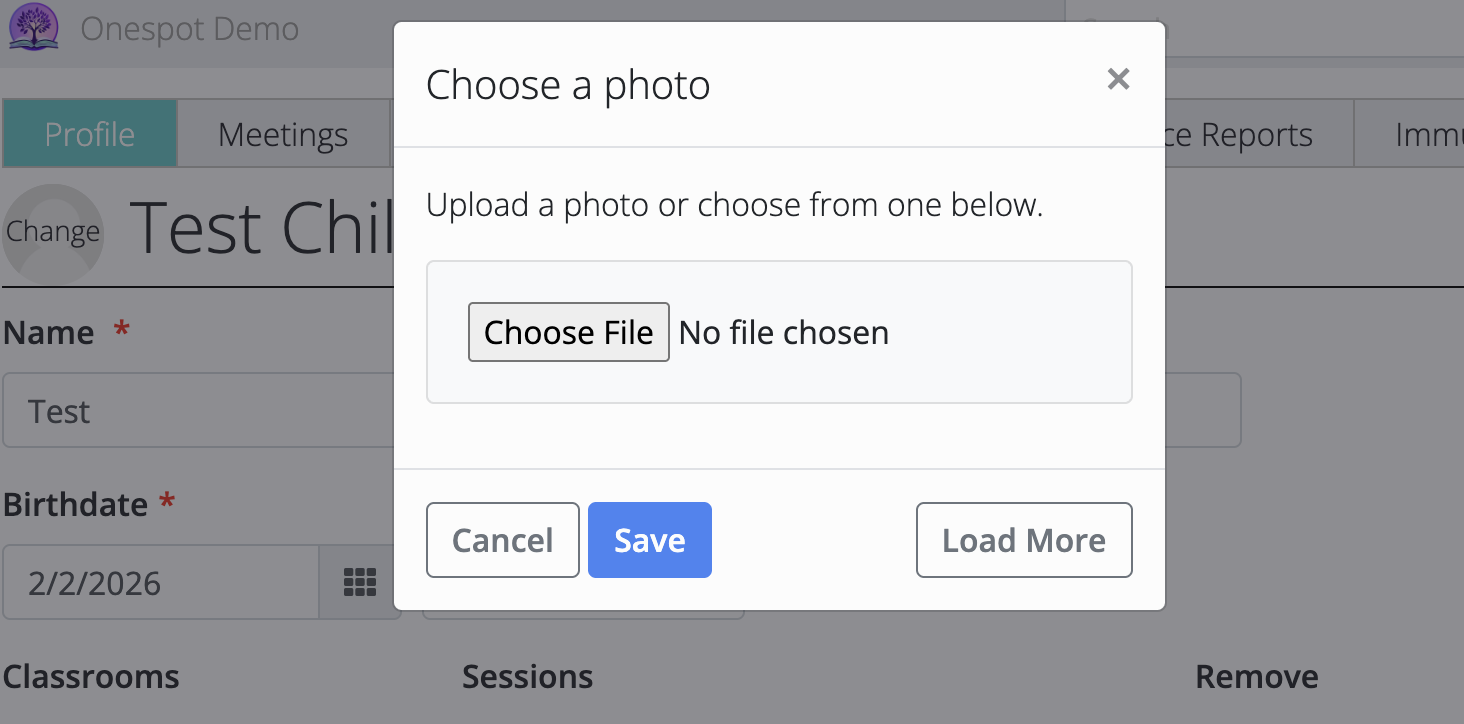Click the Onespot Demo site title
The width and height of the screenshot is (1464, 724).
click(x=189, y=29)
